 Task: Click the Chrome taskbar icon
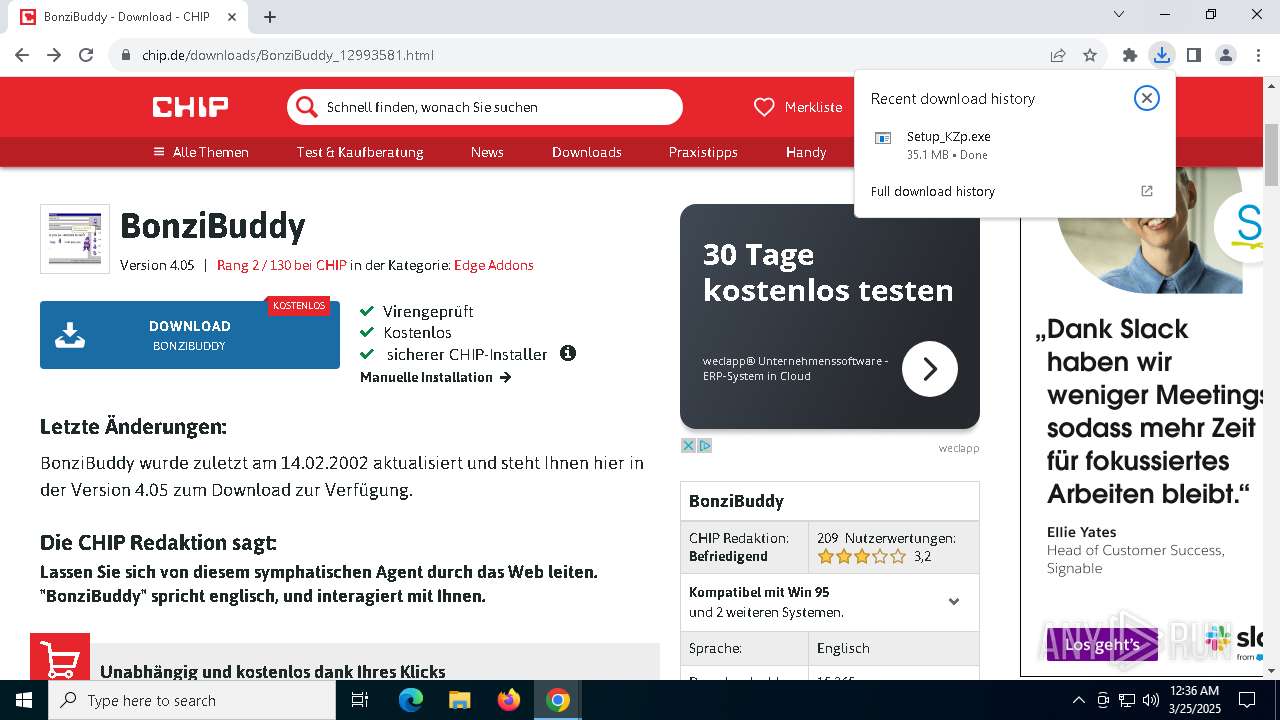pos(558,700)
